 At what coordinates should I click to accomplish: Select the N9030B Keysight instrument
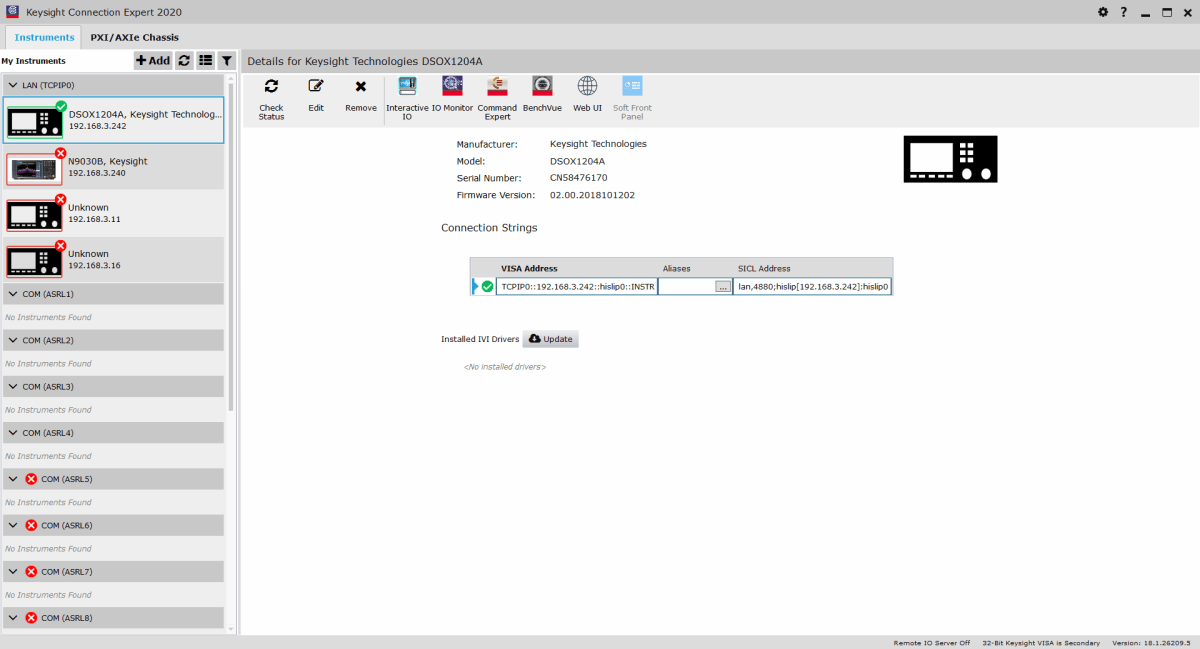click(113, 167)
